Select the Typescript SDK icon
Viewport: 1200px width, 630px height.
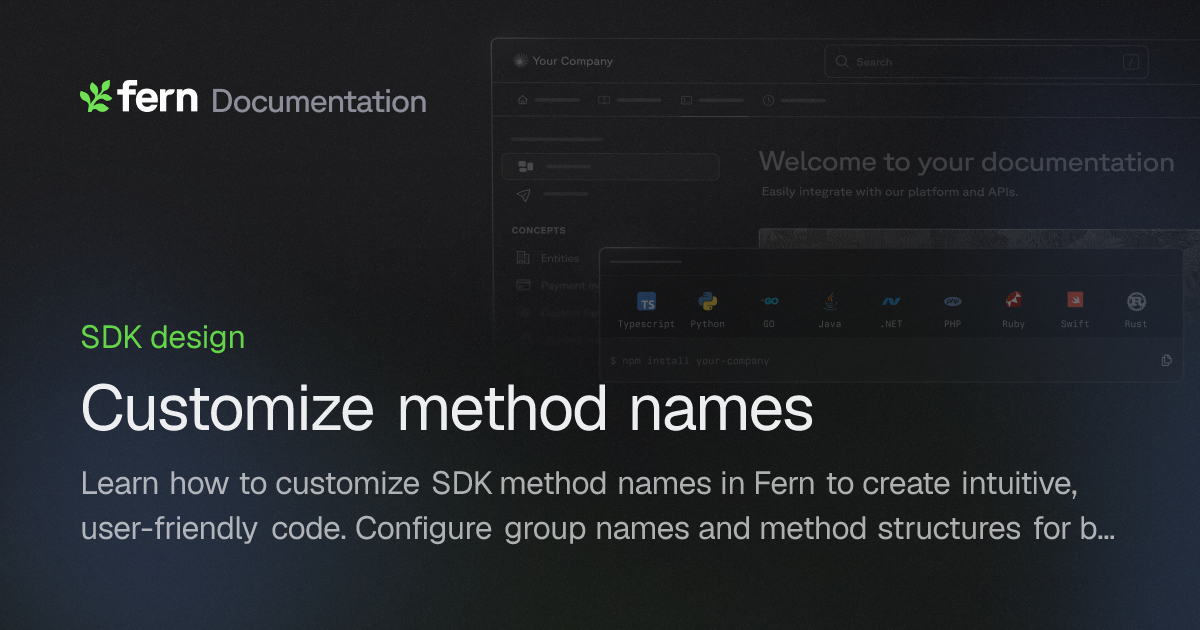coord(647,302)
